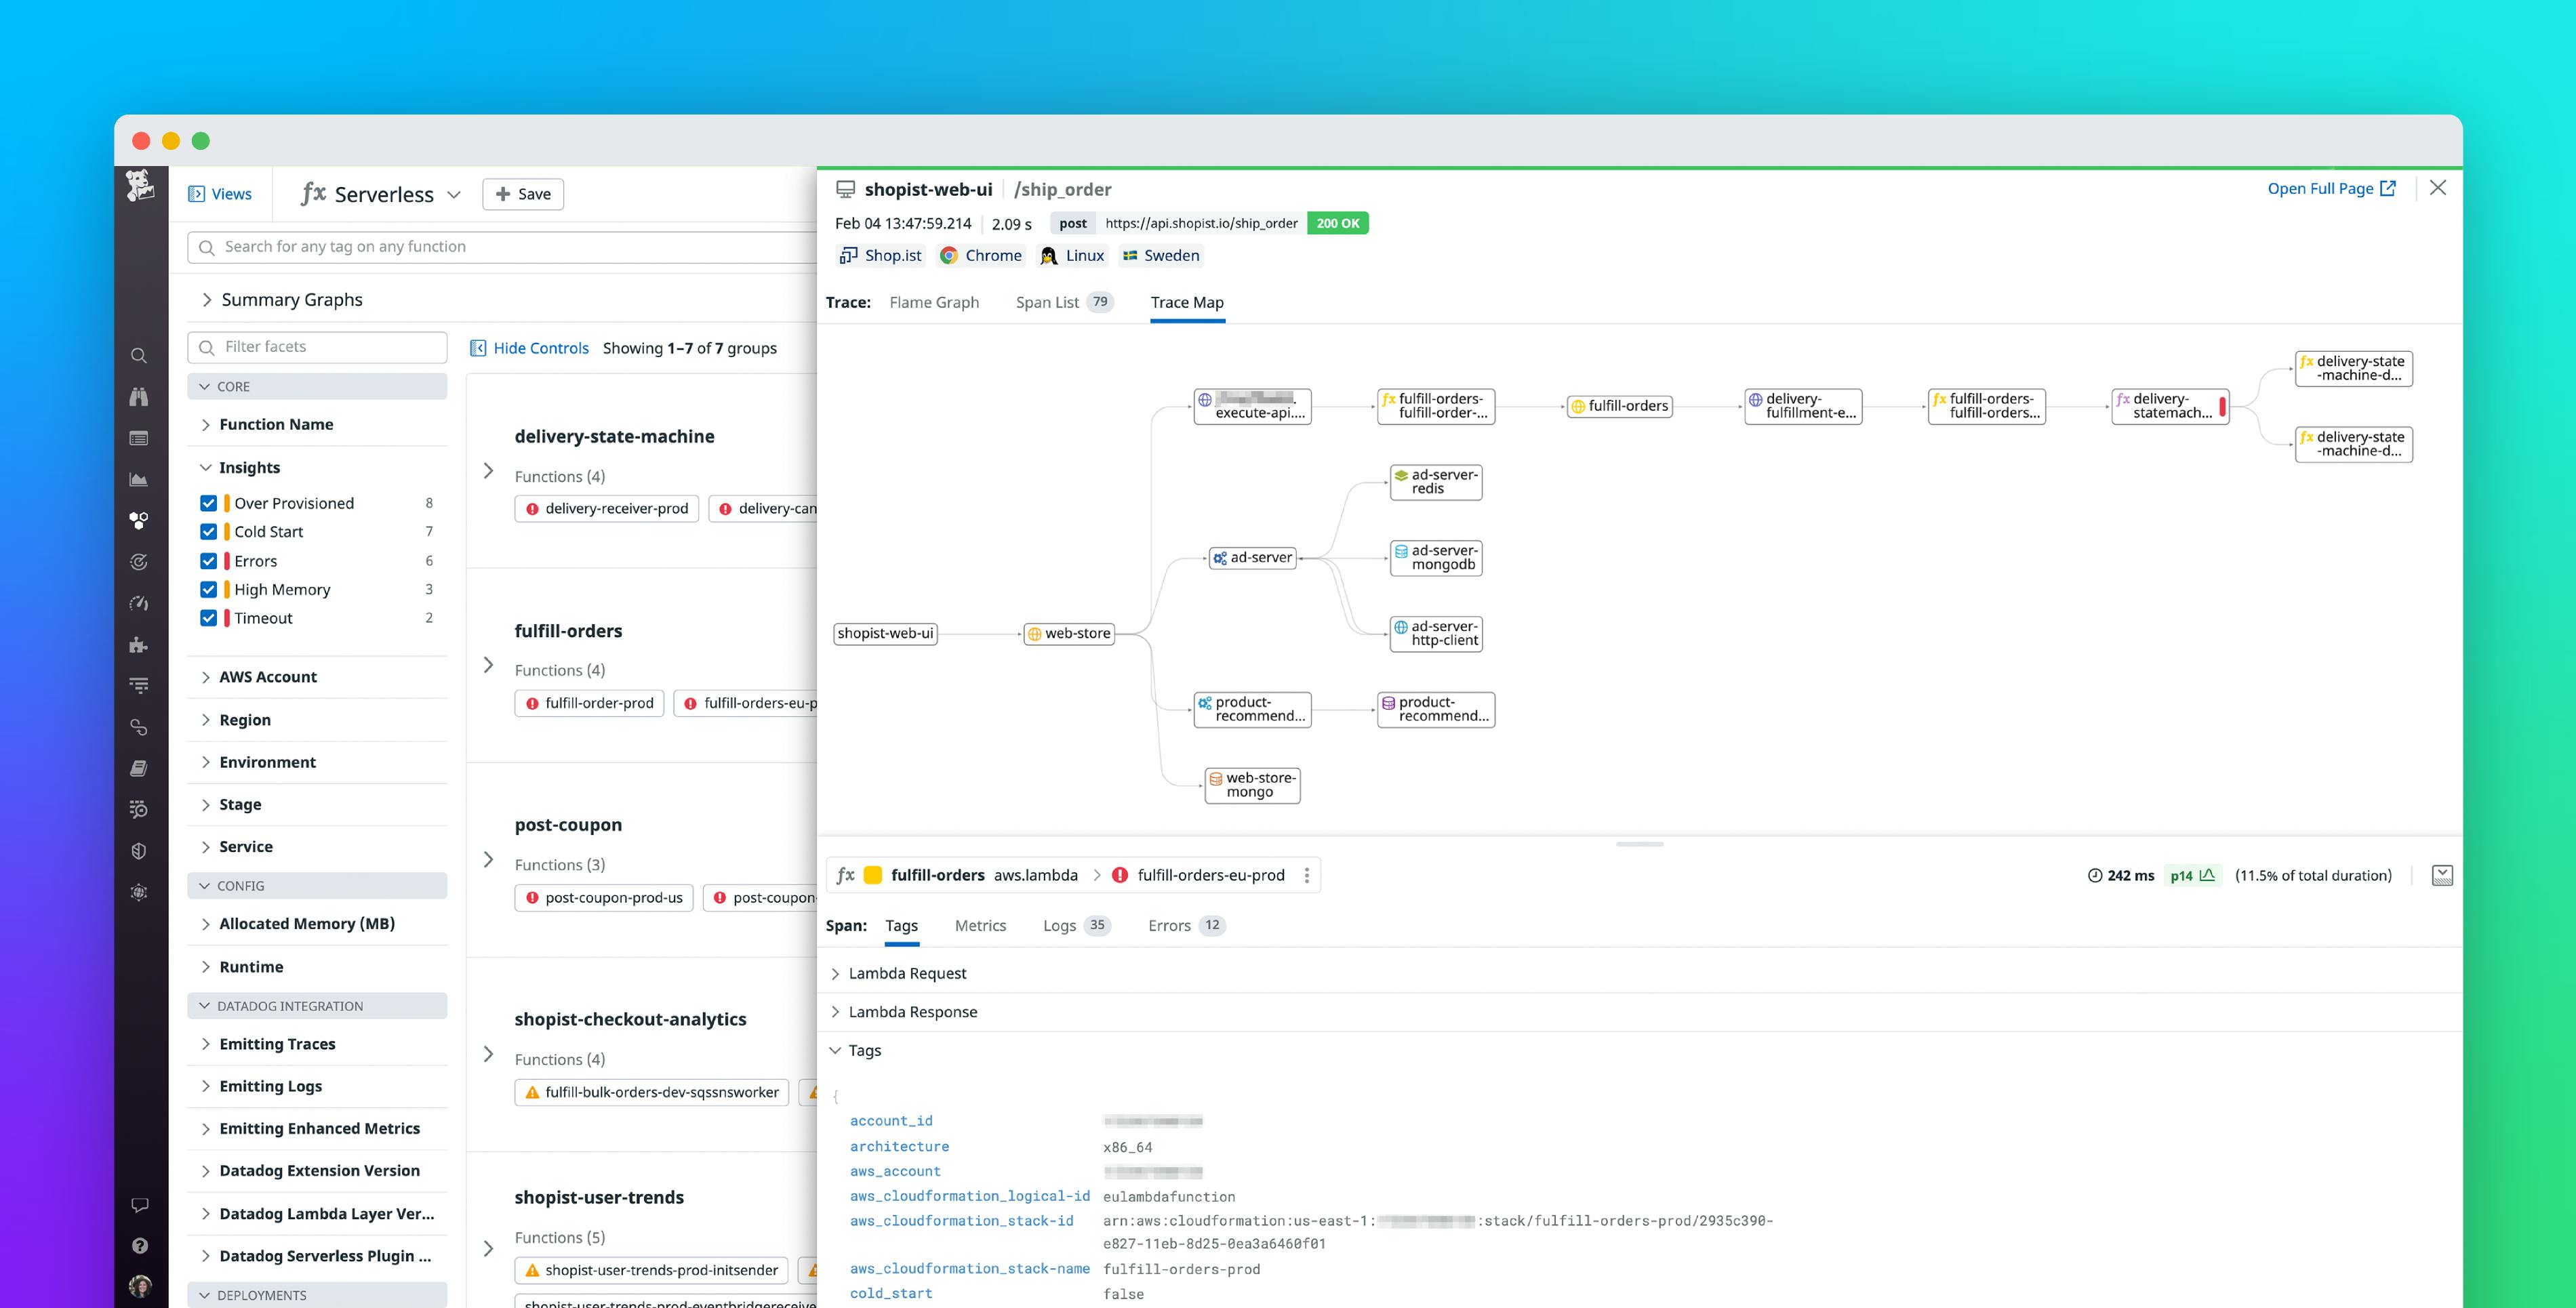Switch to the Flame Graph tab

coord(933,302)
